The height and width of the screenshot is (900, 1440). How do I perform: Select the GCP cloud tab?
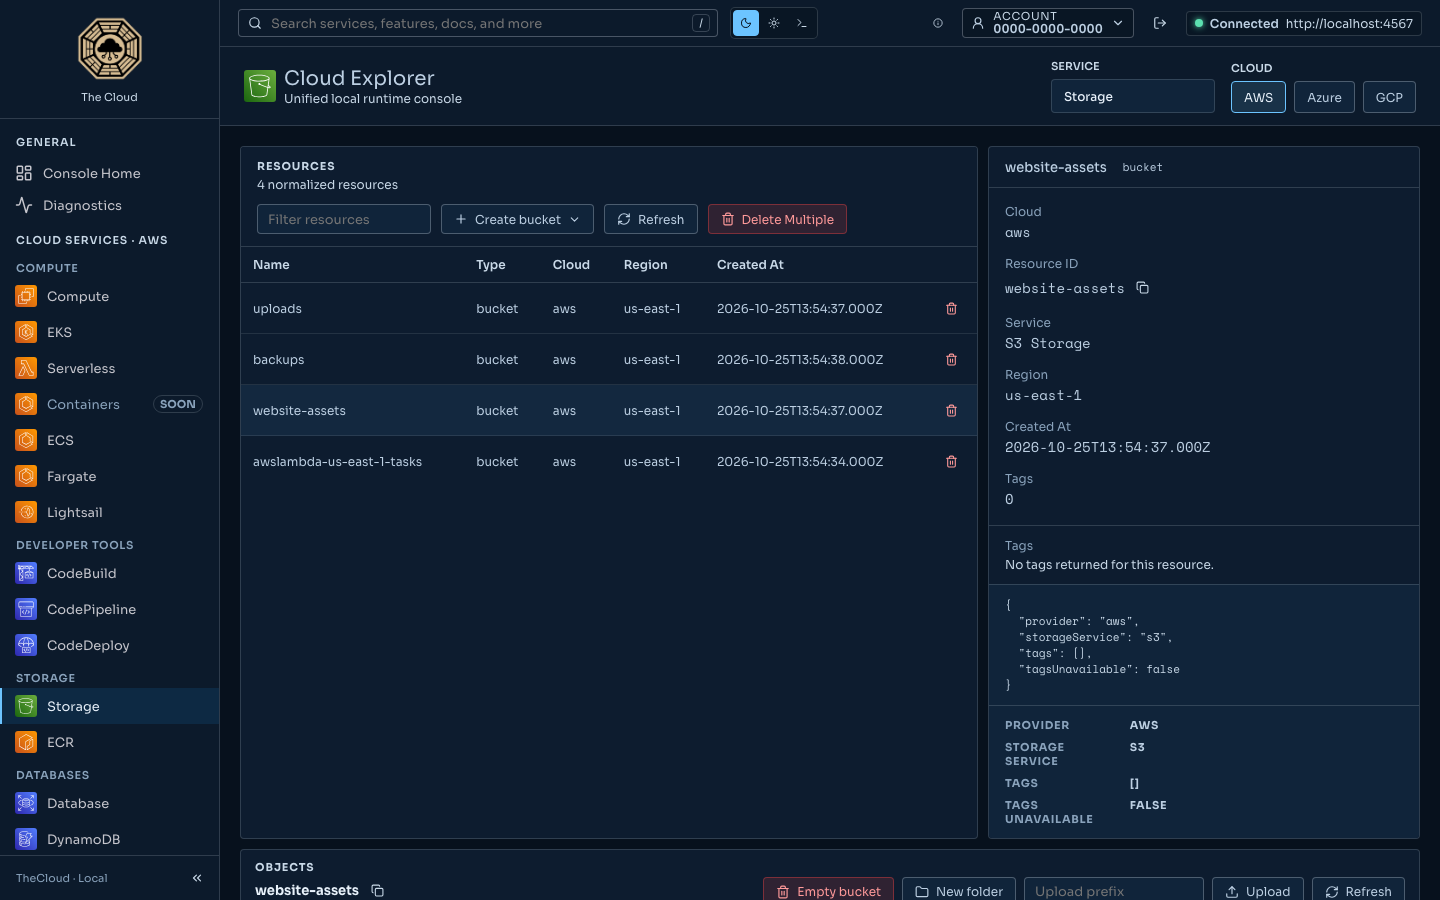pyautogui.click(x=1389, y=97)
